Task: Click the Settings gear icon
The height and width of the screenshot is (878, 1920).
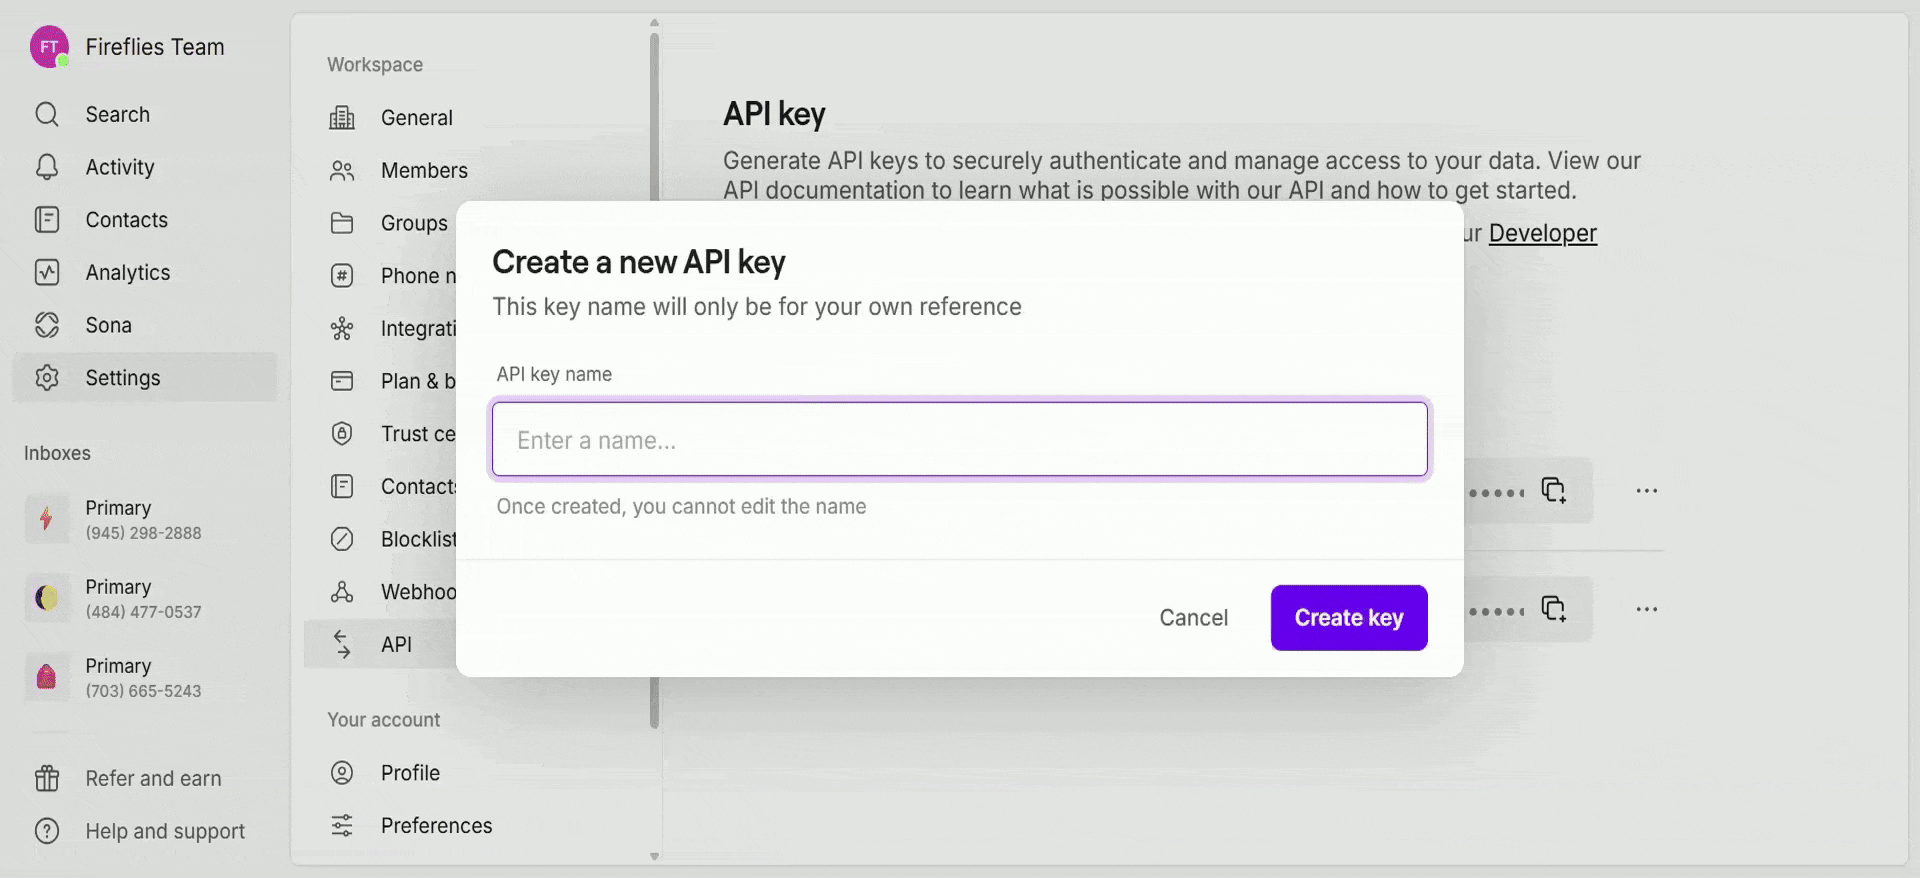Action: point(47,378)
